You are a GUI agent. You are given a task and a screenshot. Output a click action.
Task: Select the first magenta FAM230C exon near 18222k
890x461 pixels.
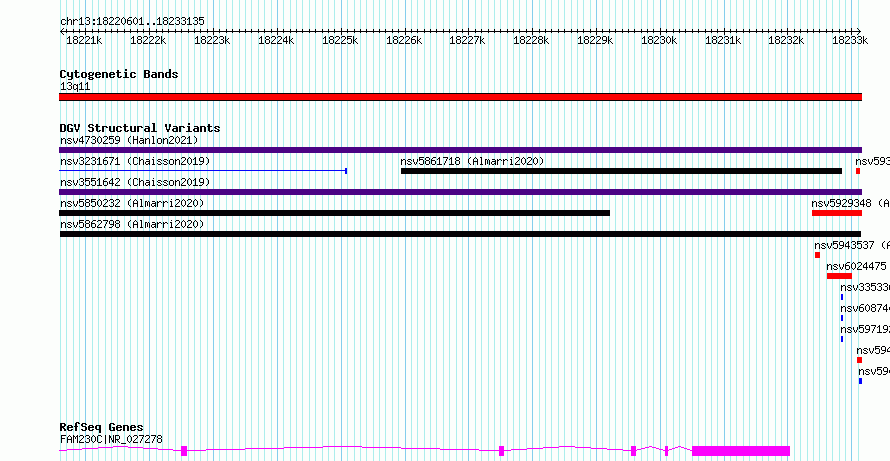[184, 451]
